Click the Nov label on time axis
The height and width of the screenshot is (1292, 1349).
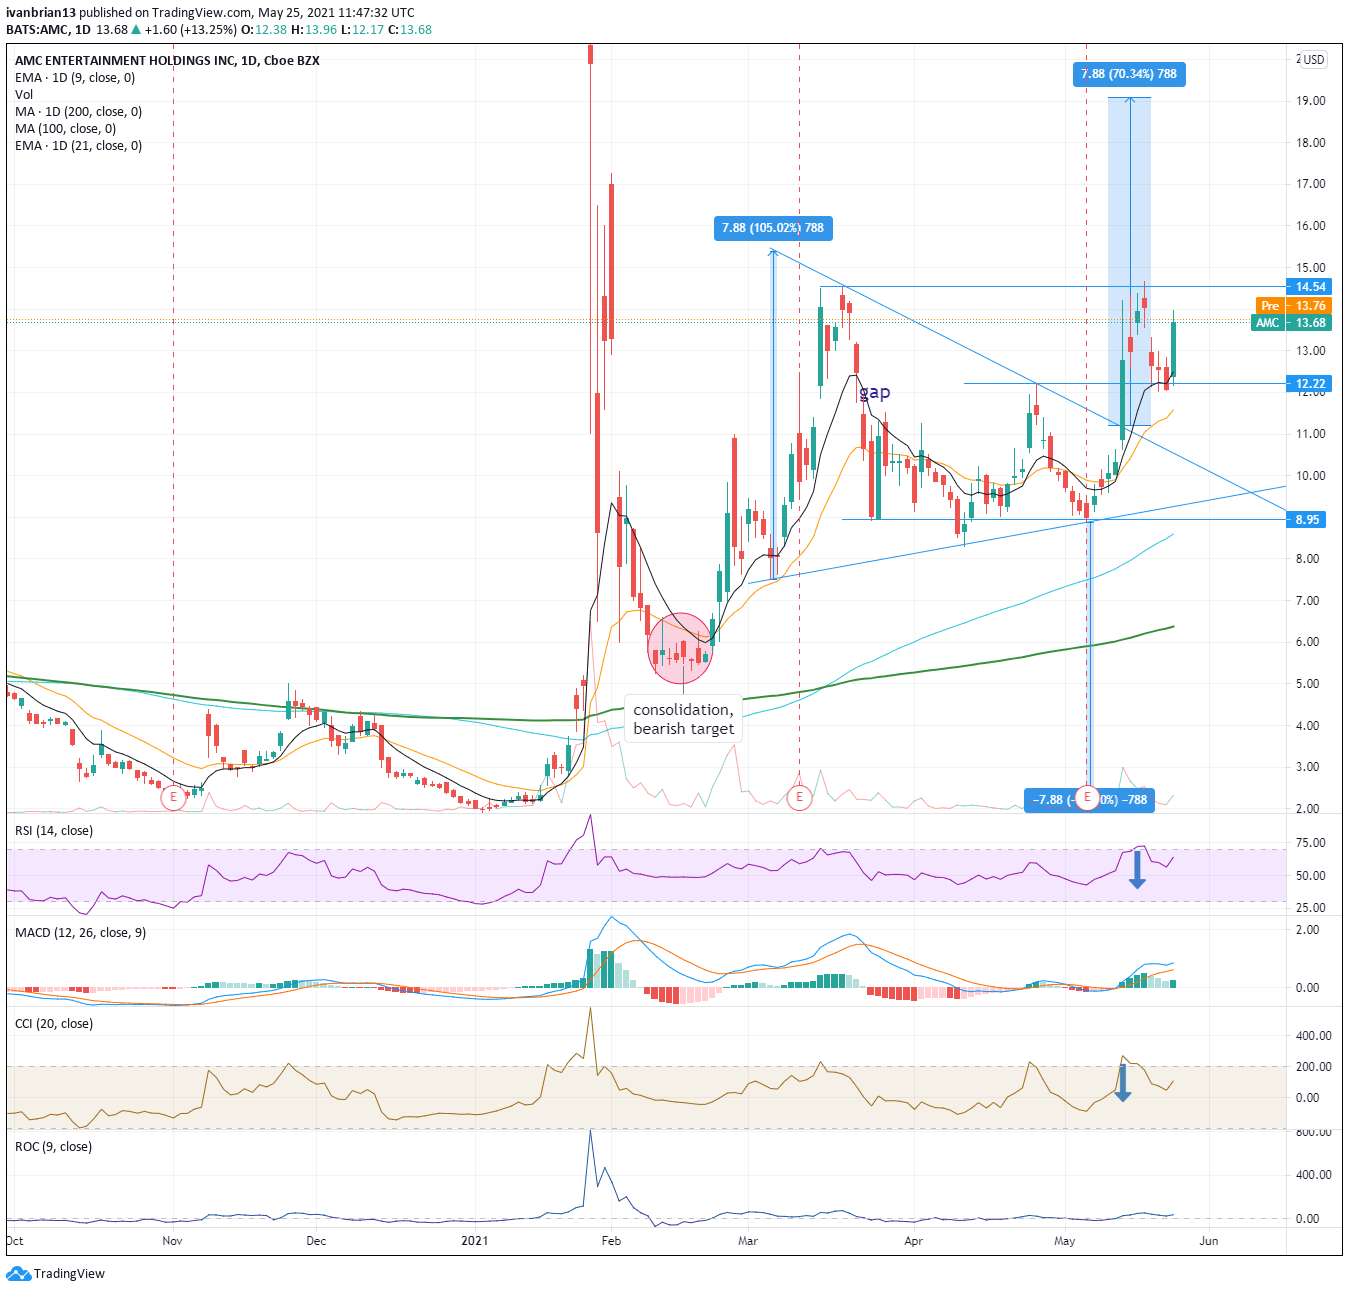point(172,1241)
